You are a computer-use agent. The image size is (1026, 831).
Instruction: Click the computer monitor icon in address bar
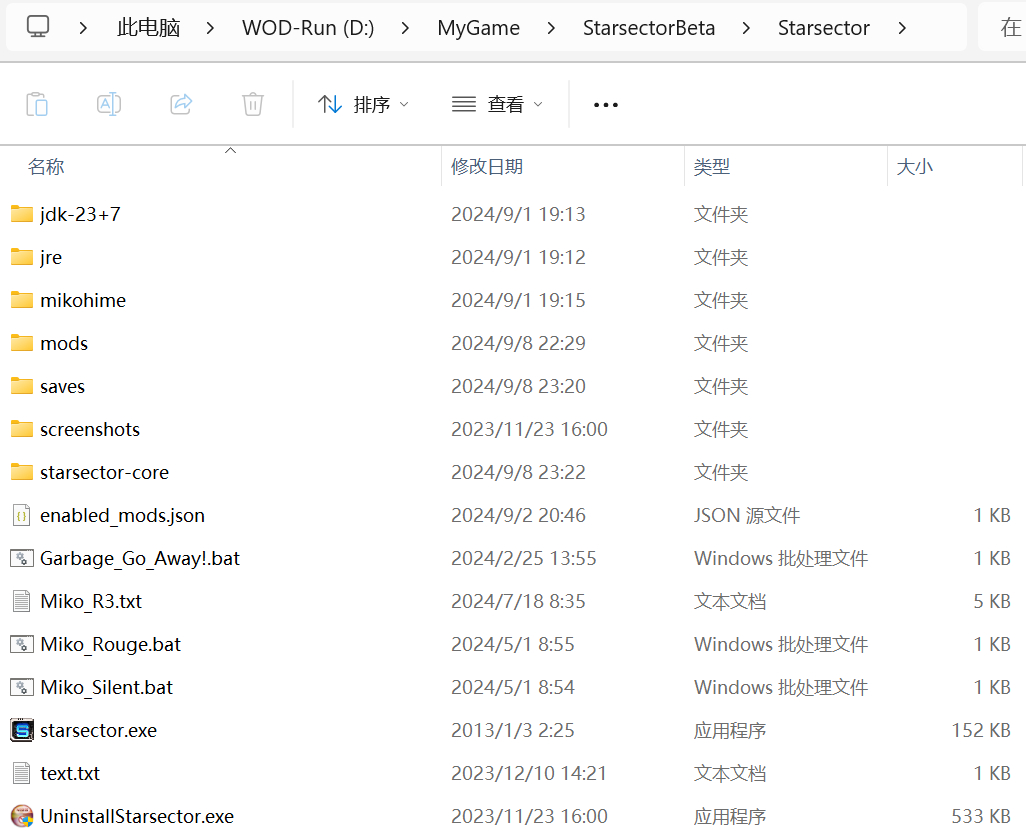pyautogui.click(x=38, y=27)
